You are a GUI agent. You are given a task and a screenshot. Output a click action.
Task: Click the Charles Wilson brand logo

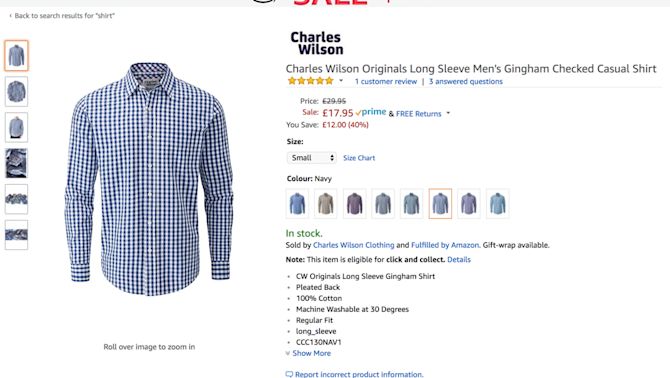point(317,43)
